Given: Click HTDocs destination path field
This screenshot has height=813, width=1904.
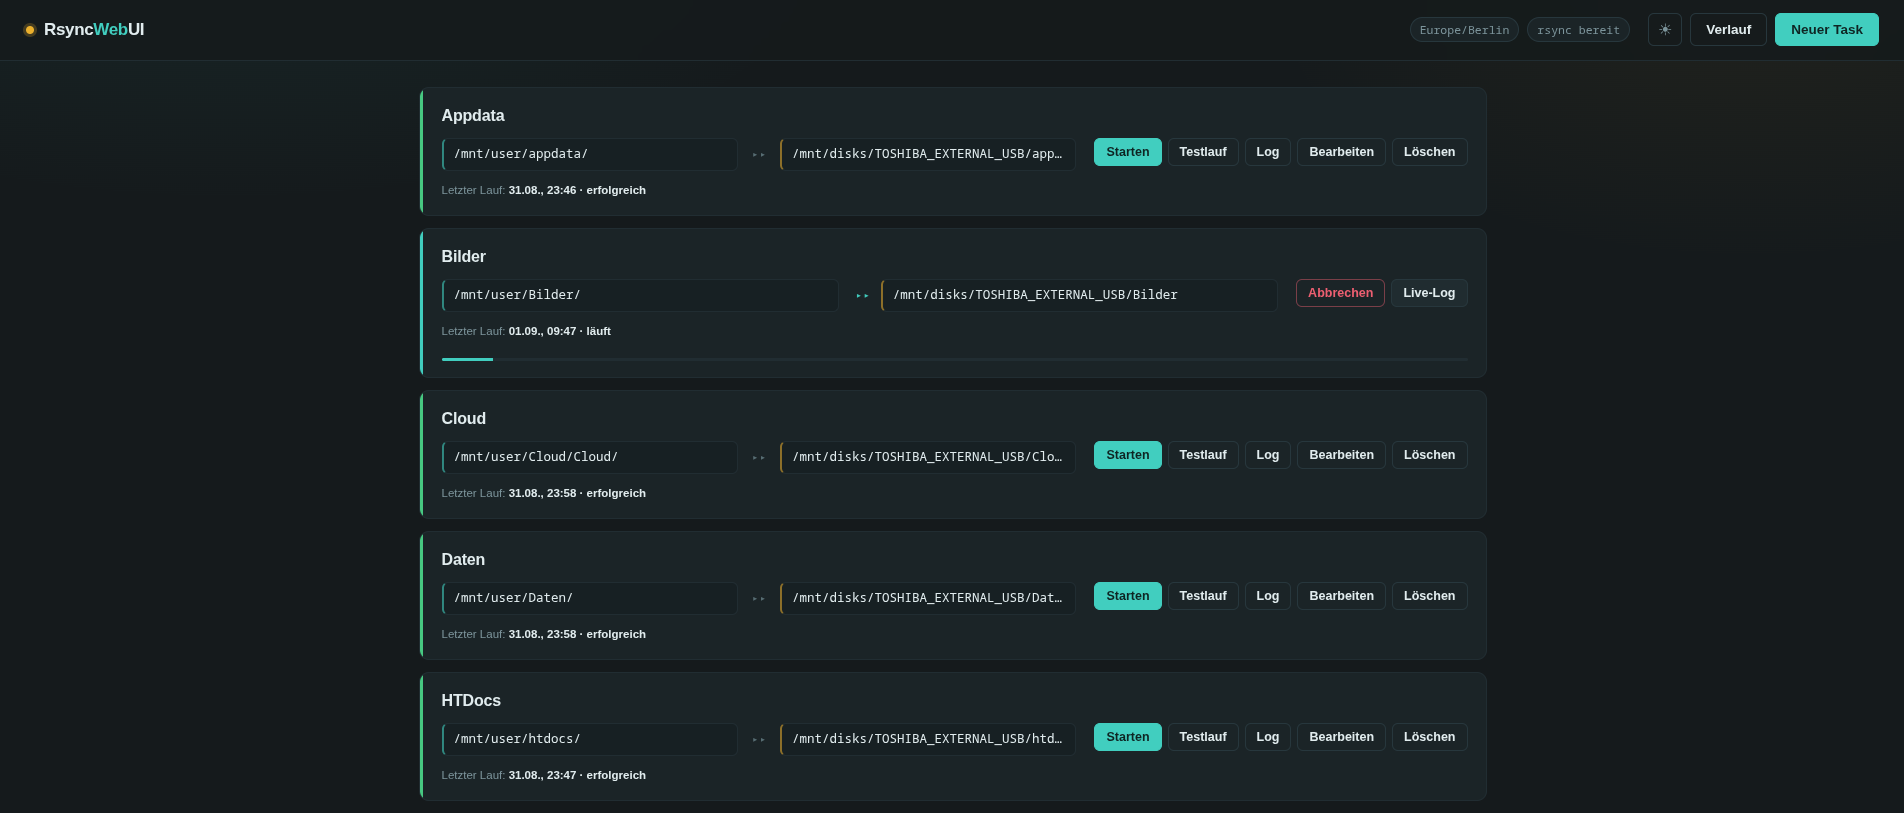Looking at the screenshot, I should pos(928,739).
